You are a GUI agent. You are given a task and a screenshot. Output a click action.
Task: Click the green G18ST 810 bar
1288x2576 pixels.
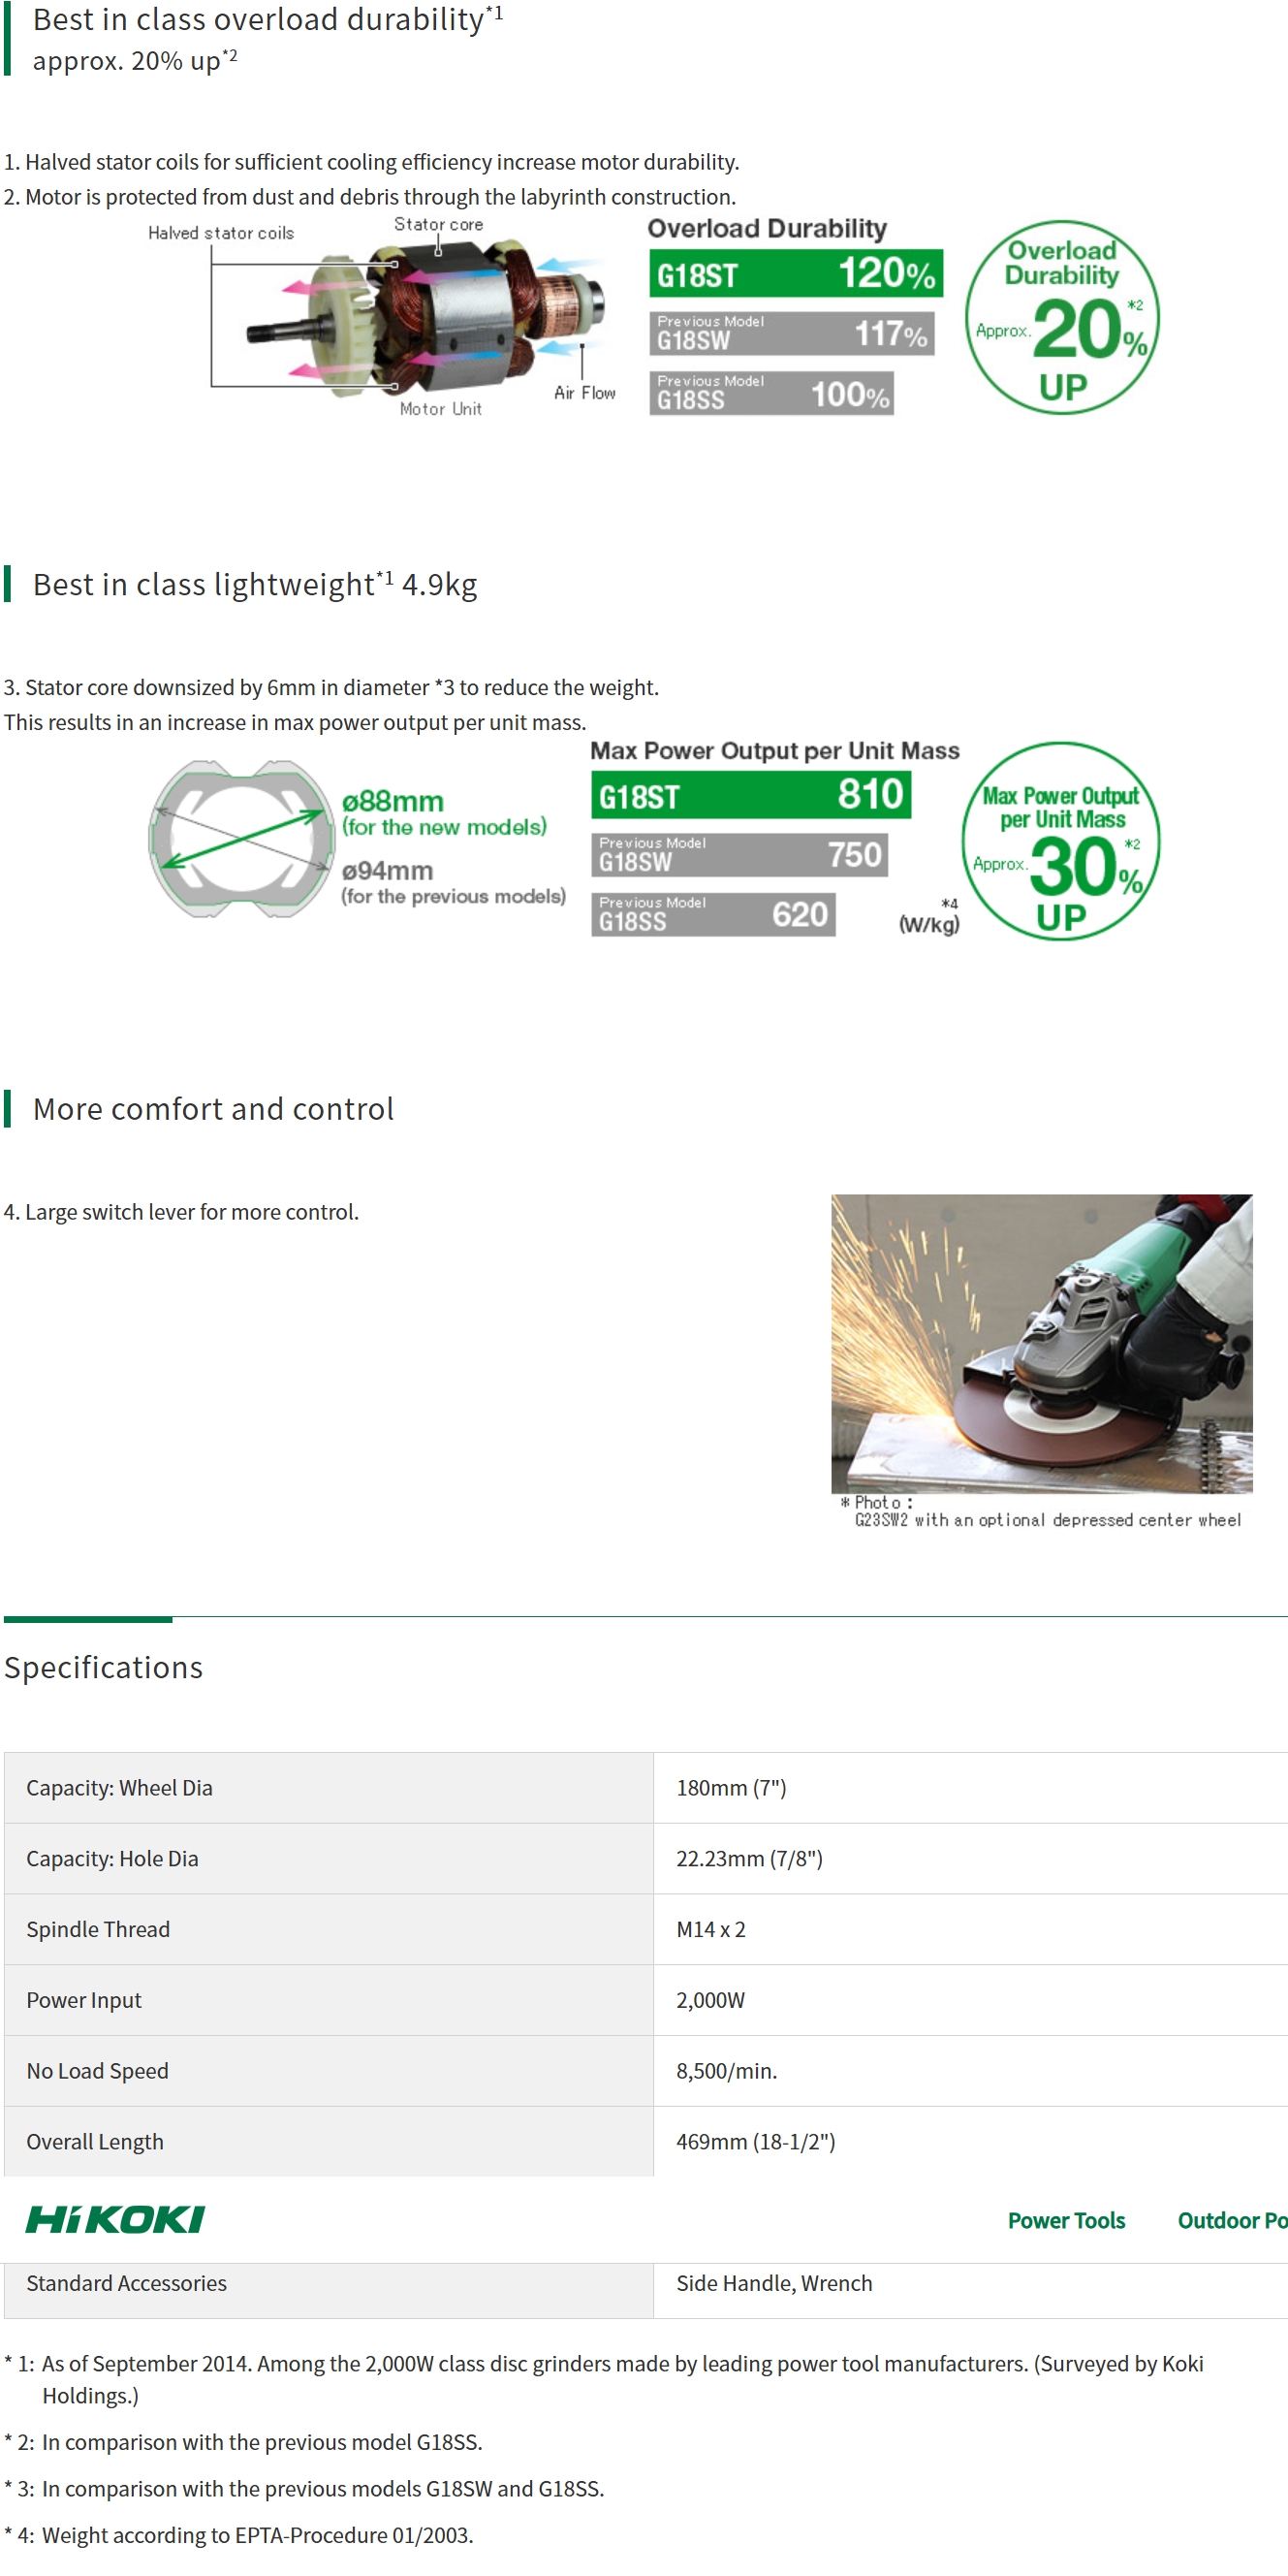click(750, 795)
